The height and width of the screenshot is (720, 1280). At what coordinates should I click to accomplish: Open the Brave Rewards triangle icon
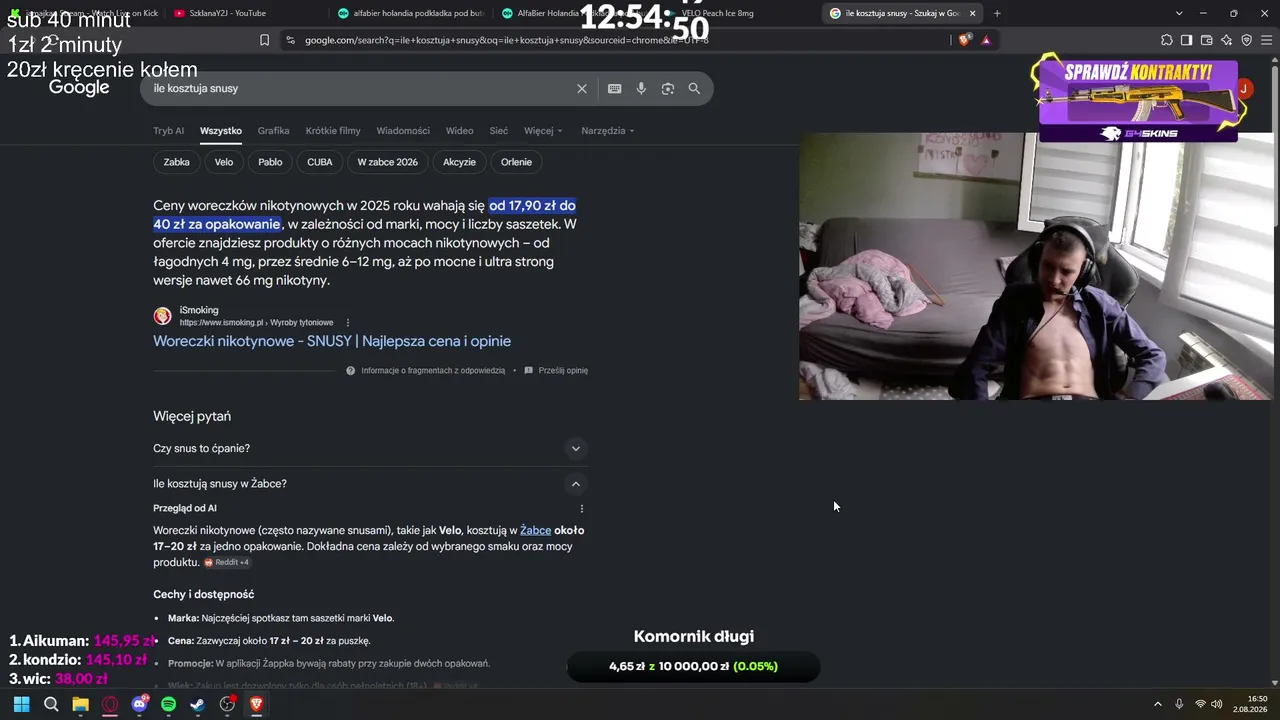tap(986, 40)
